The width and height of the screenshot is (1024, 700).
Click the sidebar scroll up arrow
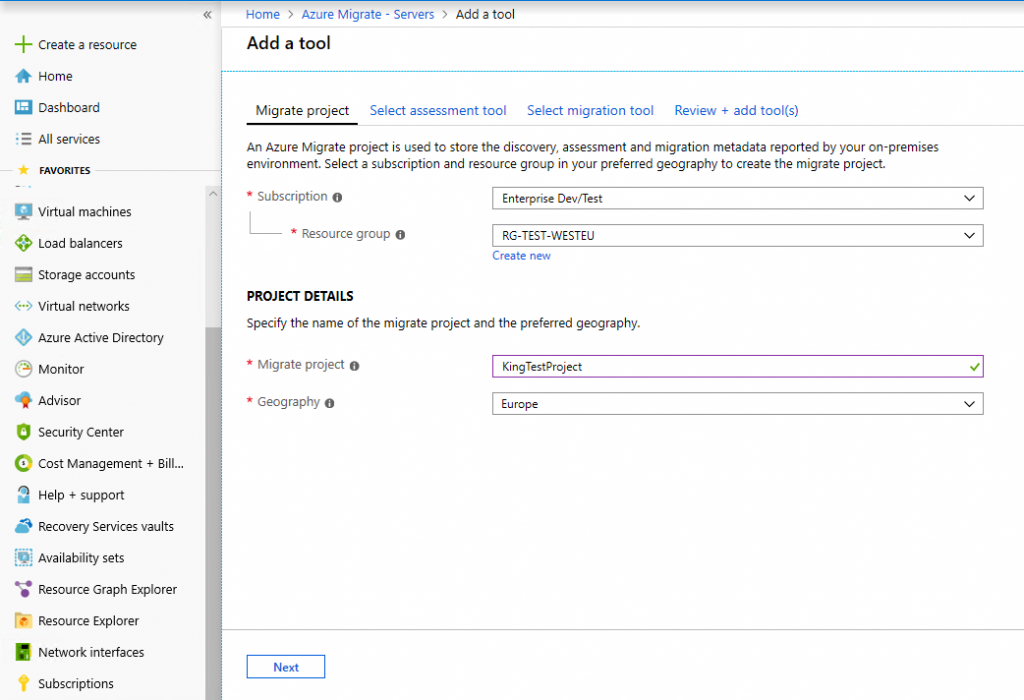tap(213, 194)
